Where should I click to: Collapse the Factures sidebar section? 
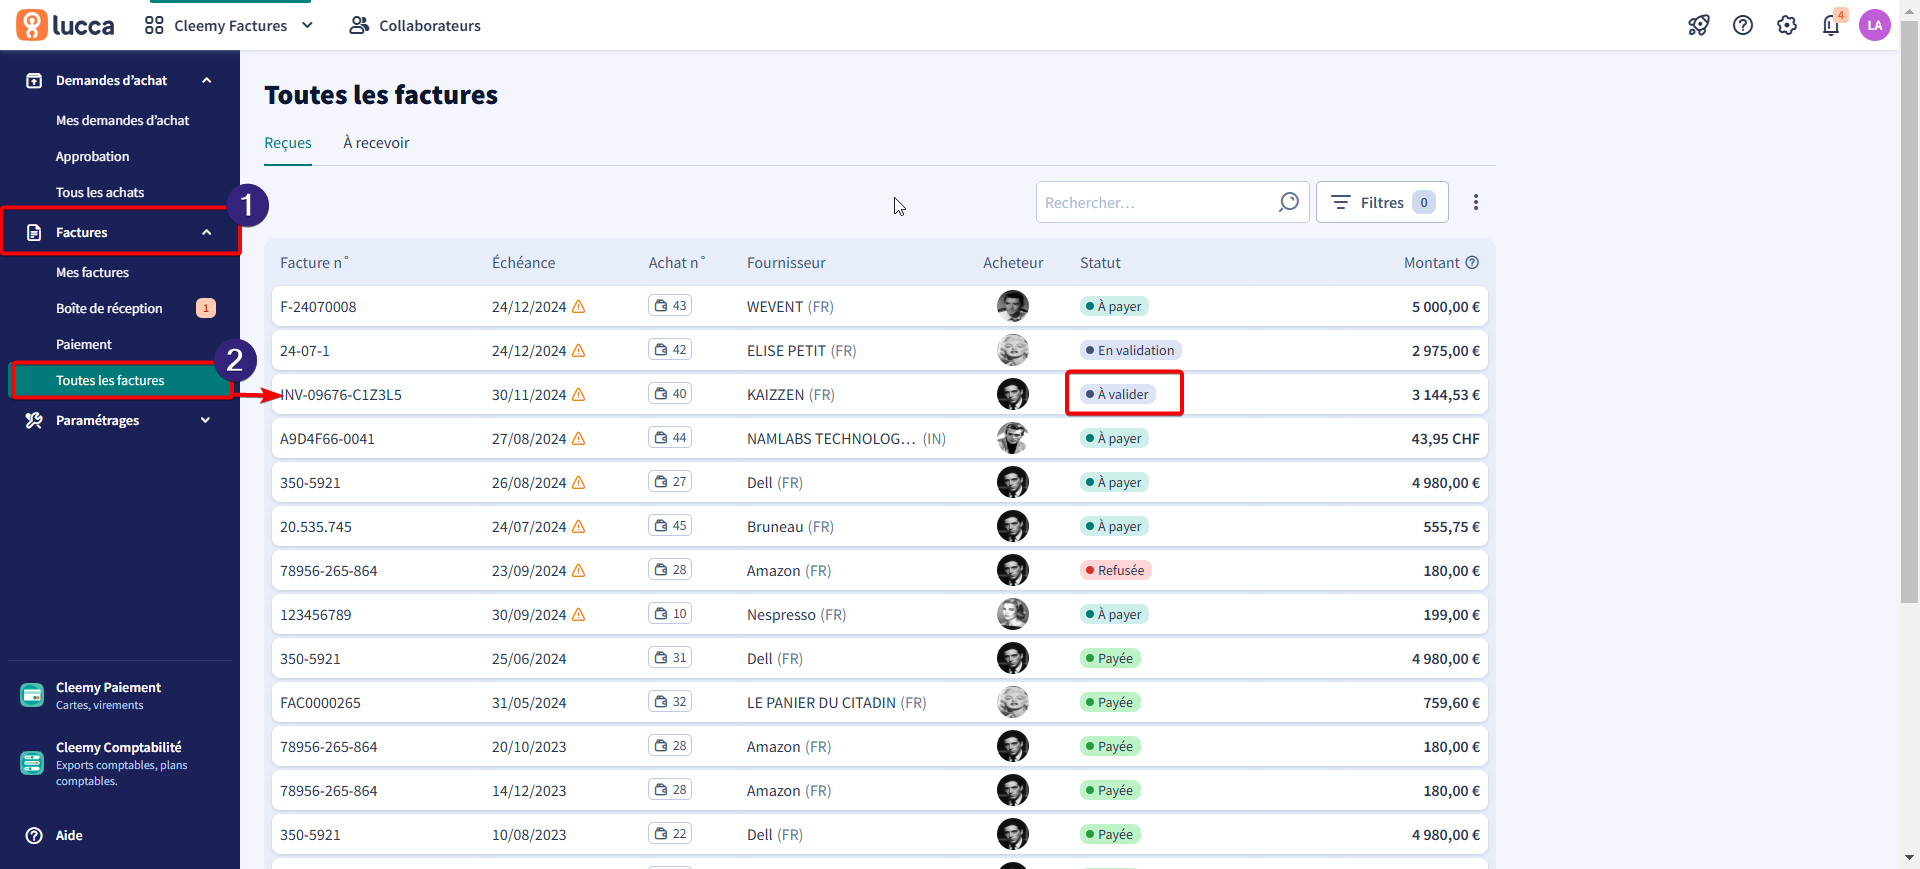coord(207,232)
